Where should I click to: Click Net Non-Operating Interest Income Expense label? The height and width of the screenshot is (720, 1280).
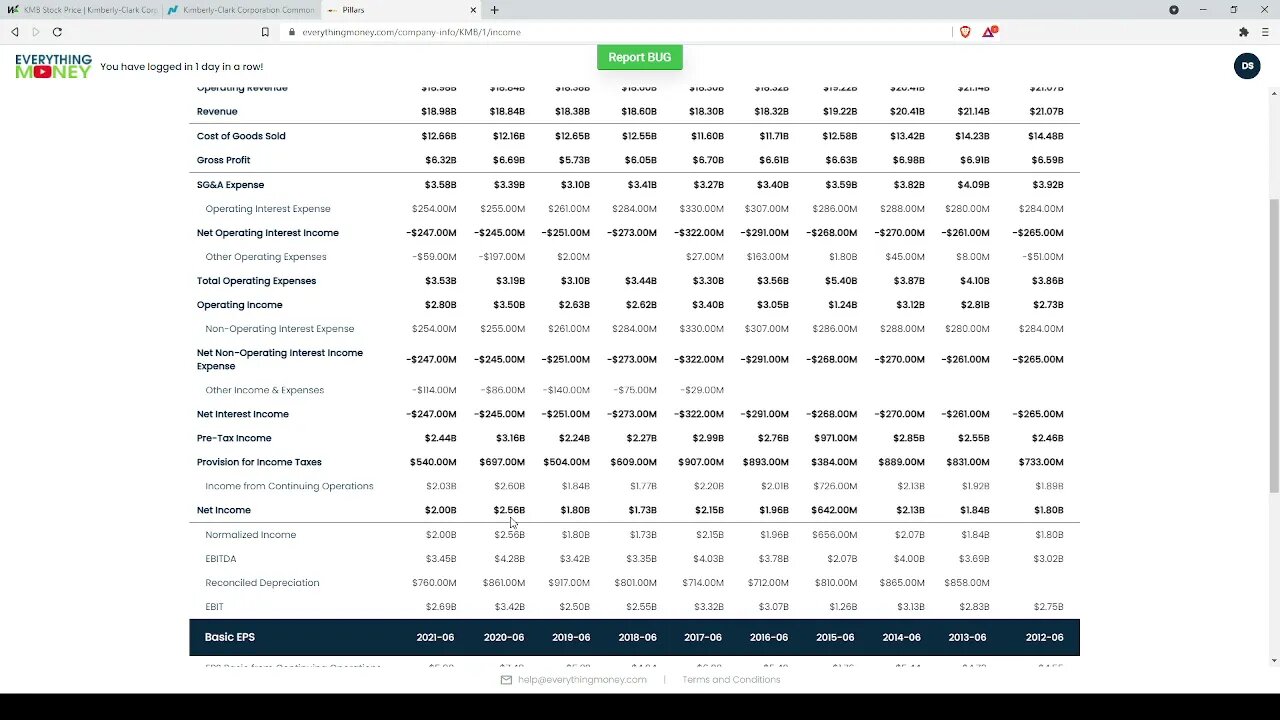(x=280, y=359)
